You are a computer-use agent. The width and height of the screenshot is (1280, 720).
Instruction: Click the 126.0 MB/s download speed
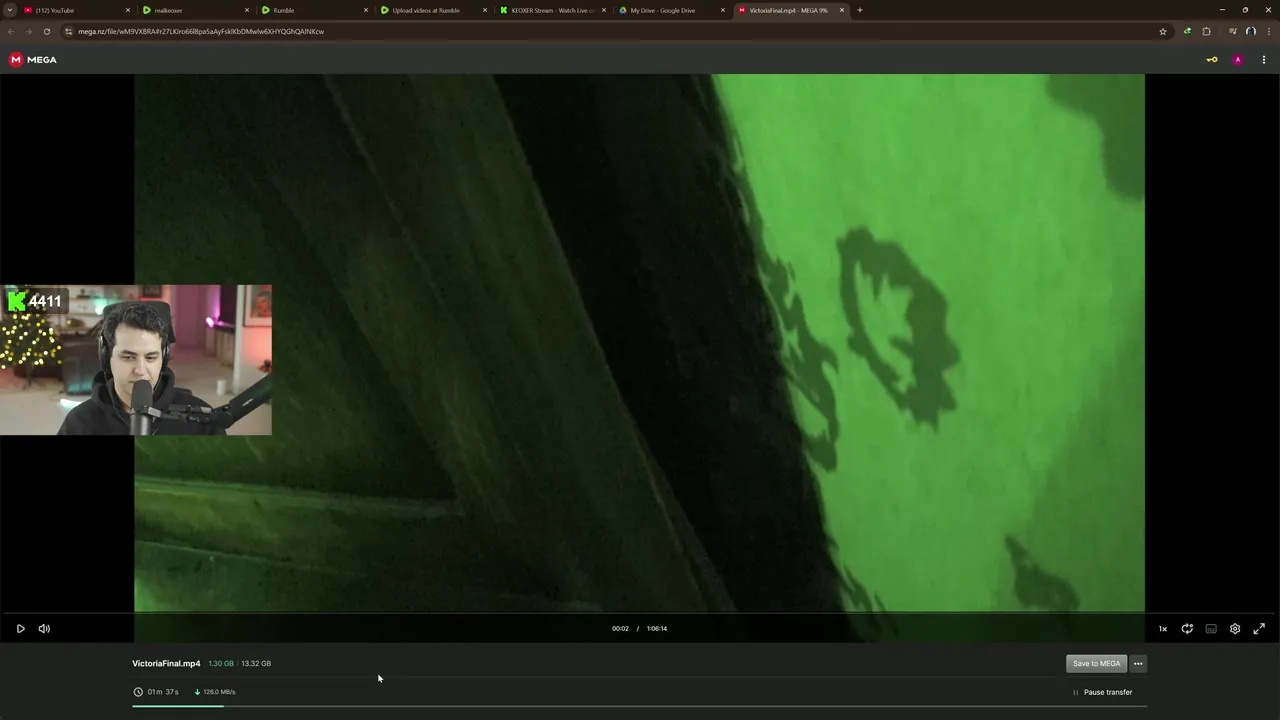tap(219, 692)
